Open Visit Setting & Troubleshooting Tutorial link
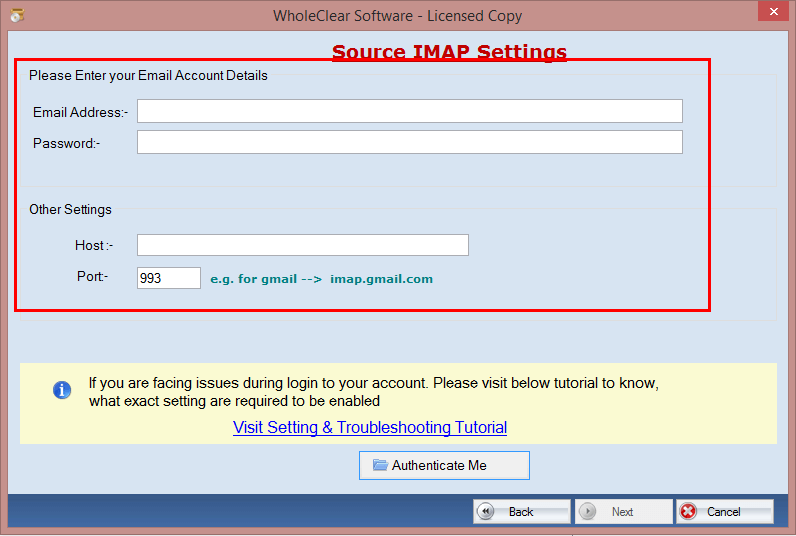Viewport: 796px width, 536px height. tap(370, 428)
